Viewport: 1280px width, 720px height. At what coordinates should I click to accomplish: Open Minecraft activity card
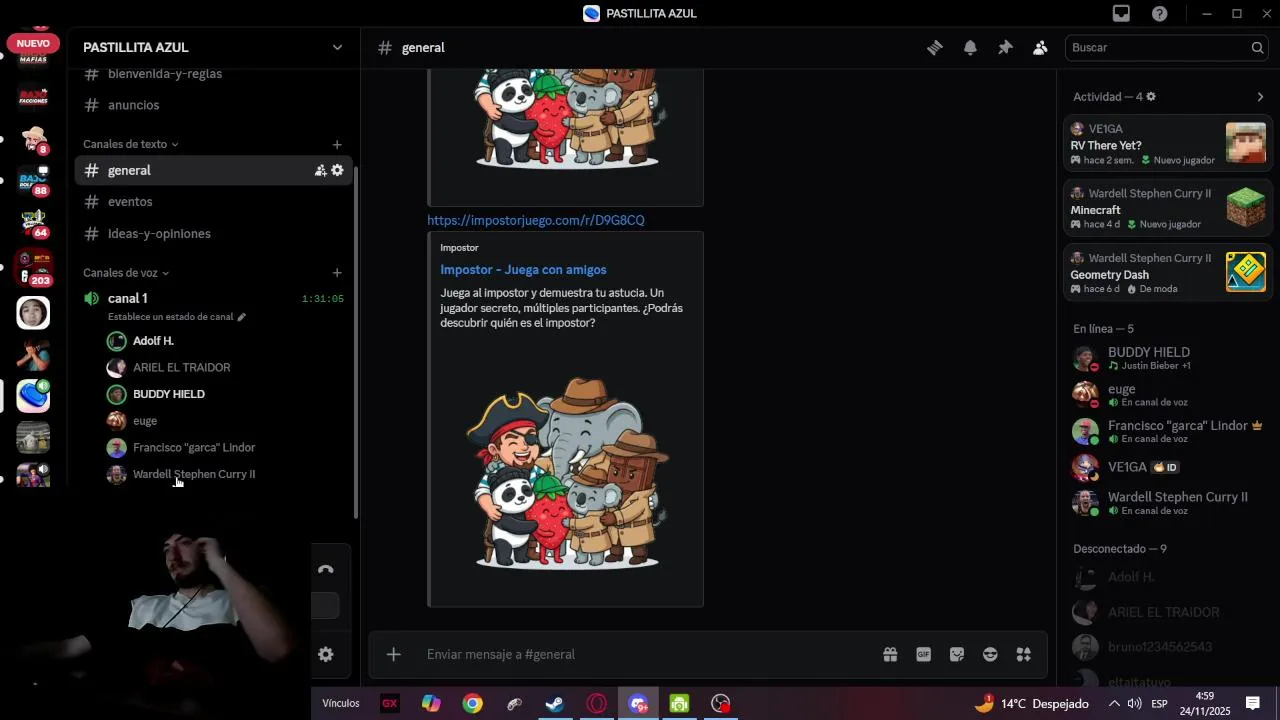(1168, 208)
